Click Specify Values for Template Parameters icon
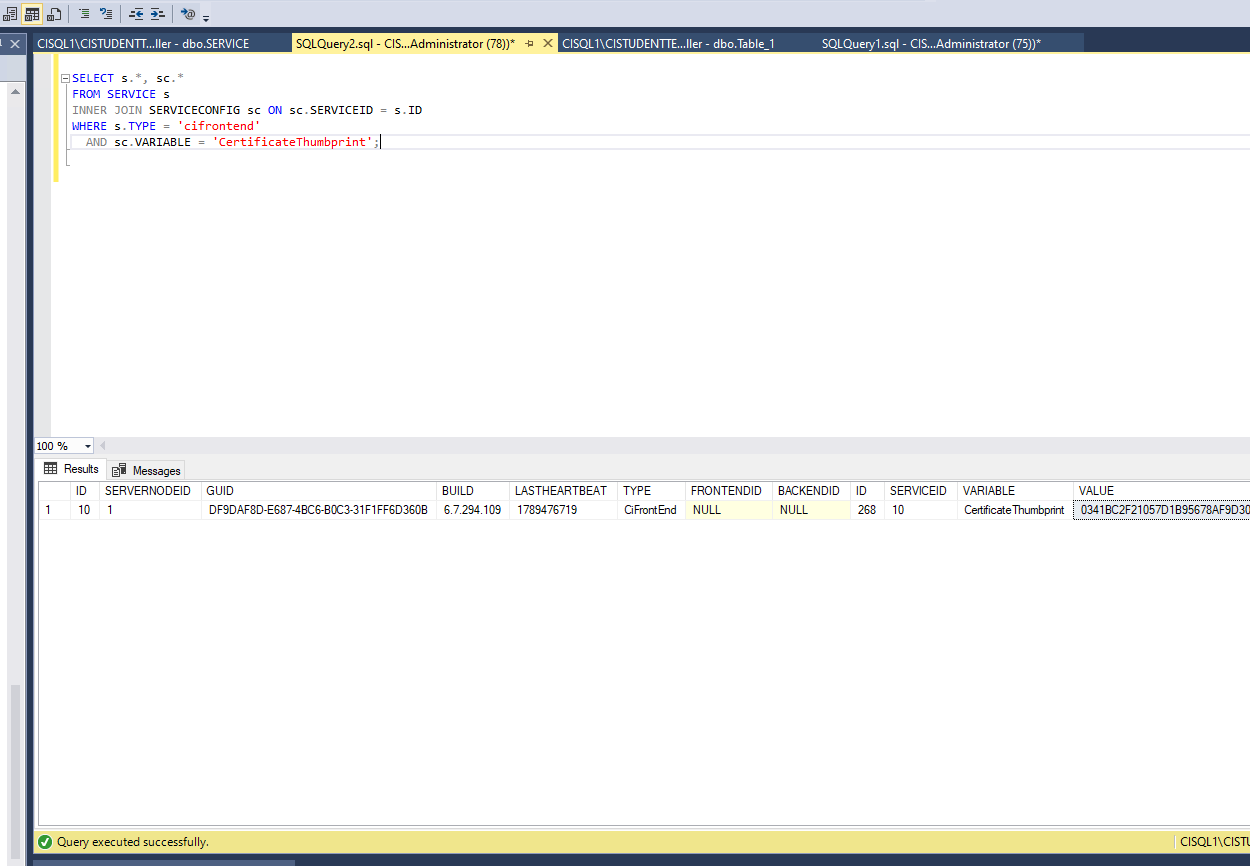This screenshot has height=866, width=1250. click(188, 14)
